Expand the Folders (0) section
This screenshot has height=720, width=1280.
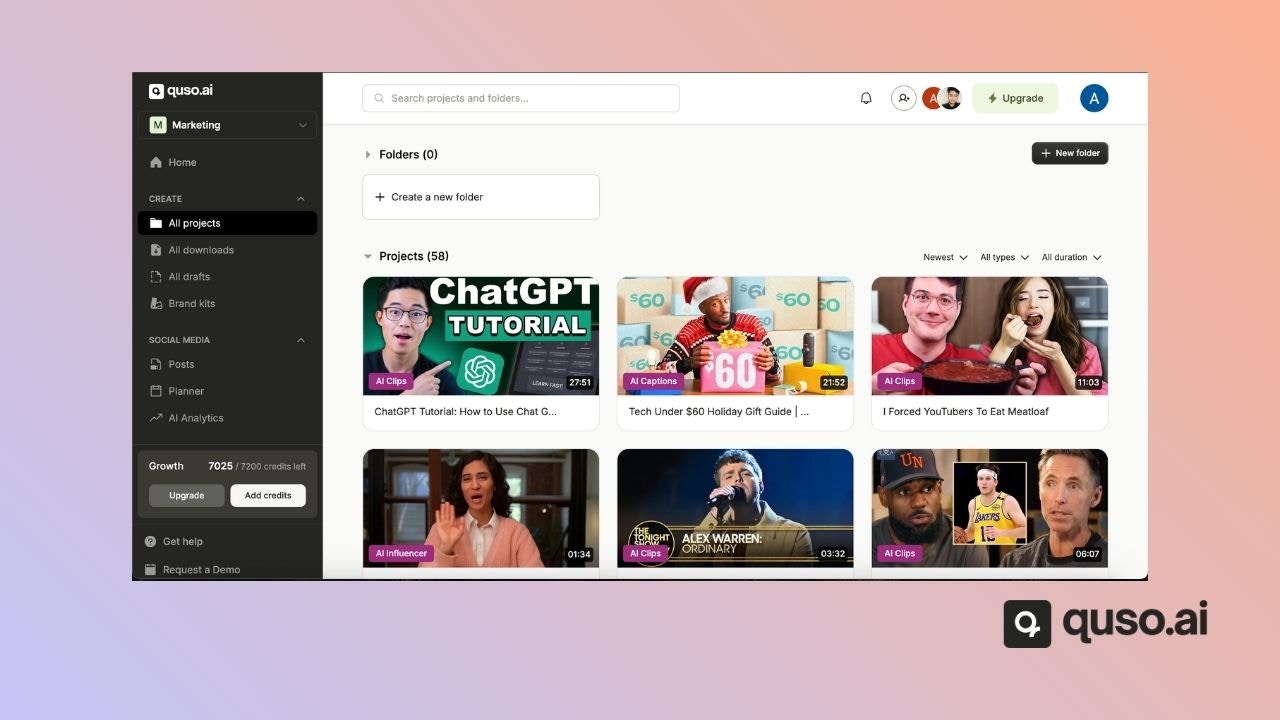tap(368, 155)
